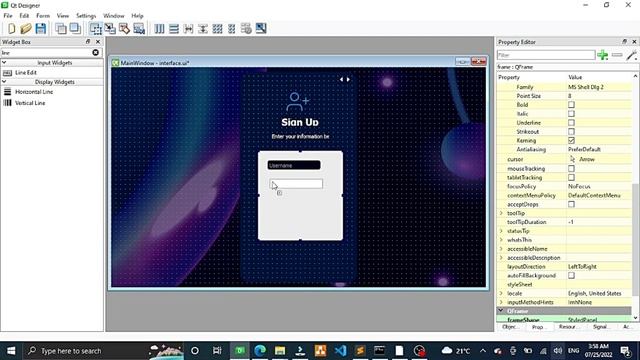
Task: Collapse the Input Widgets category
Action: 4,62
